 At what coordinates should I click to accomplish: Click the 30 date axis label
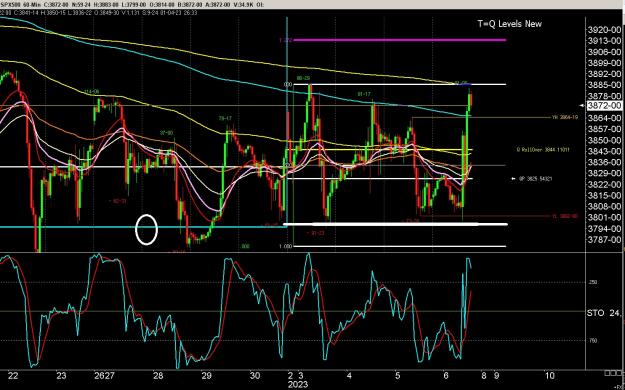pyautogui.click(x=255, y=375)
